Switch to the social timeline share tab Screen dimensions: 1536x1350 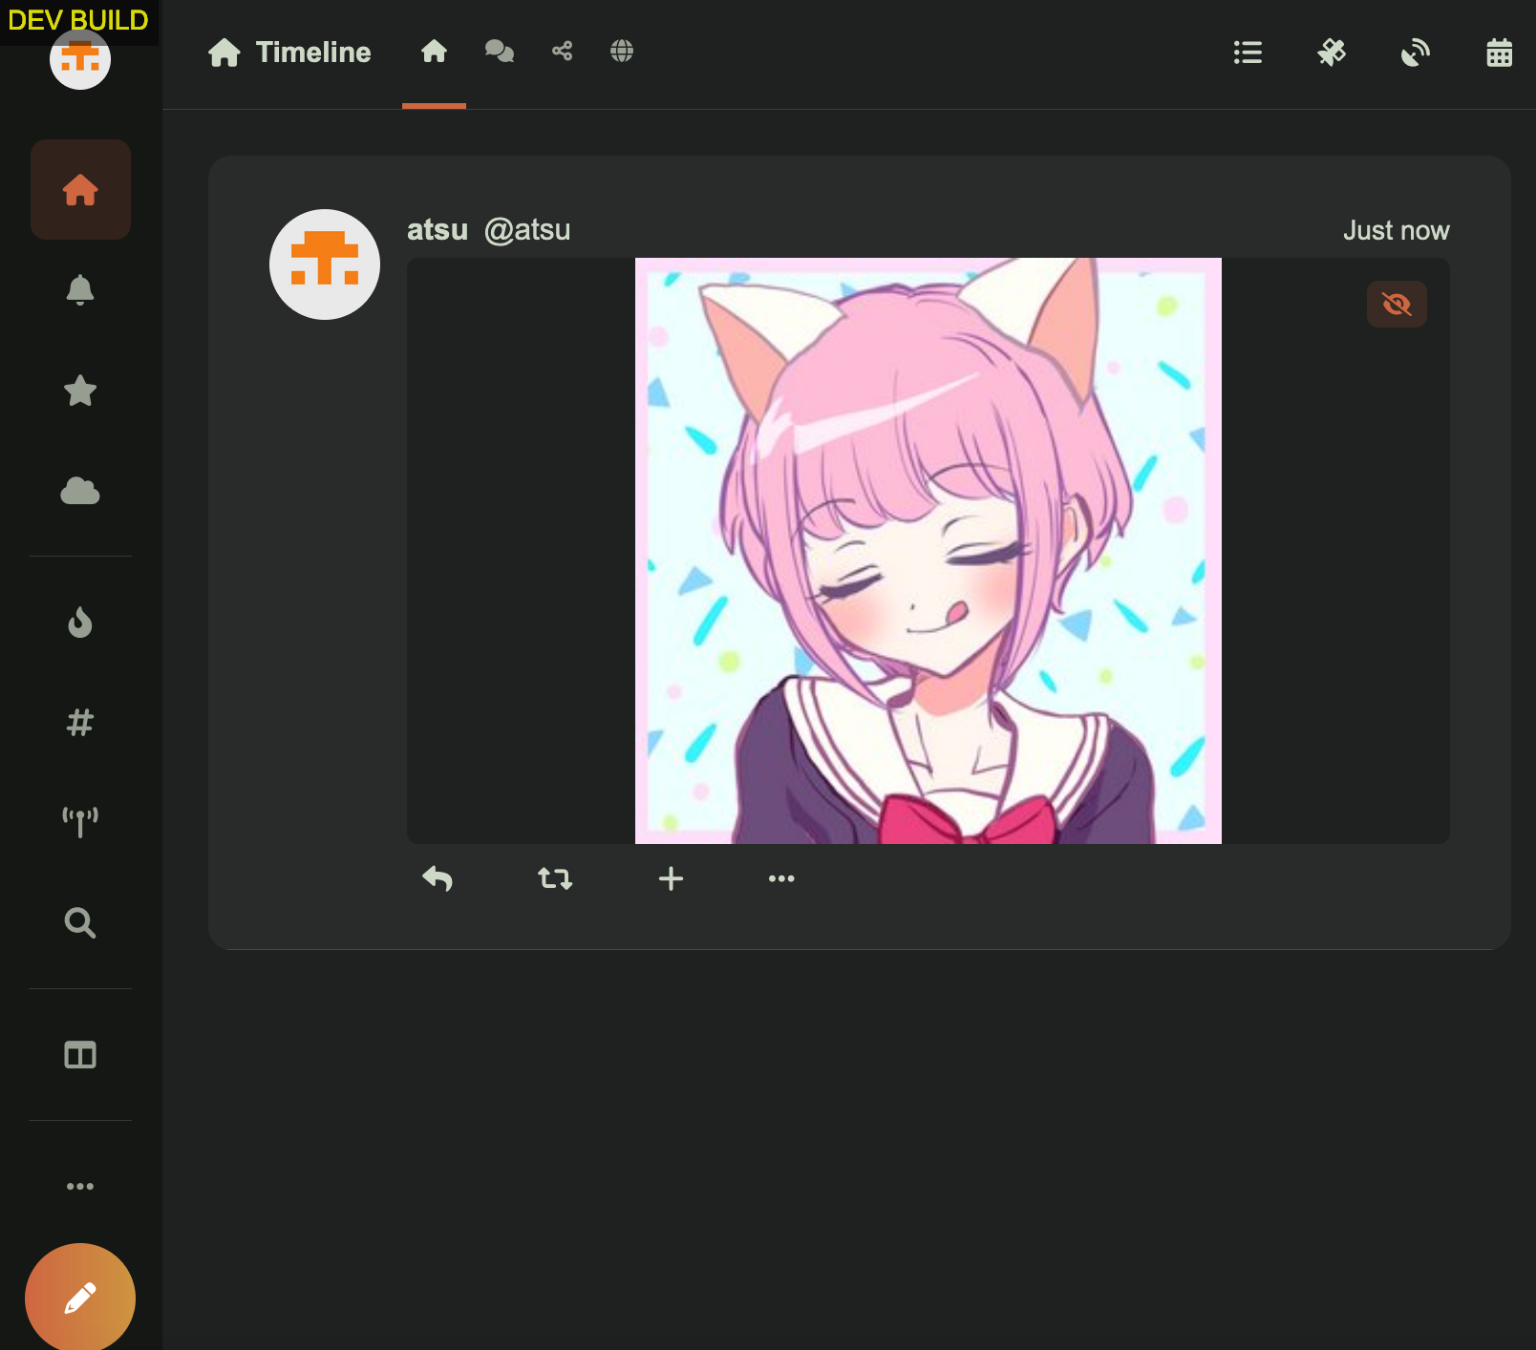(562, 51)
